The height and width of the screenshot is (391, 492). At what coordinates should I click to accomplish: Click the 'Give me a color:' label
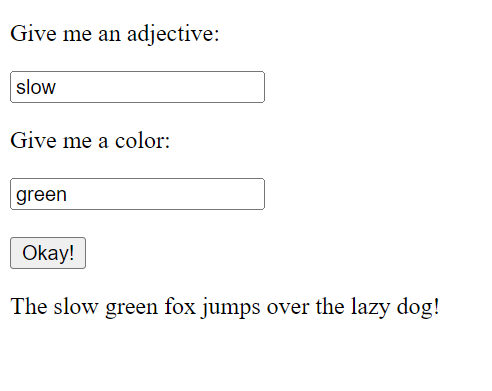pyautogui.click(x=90, y=141)
